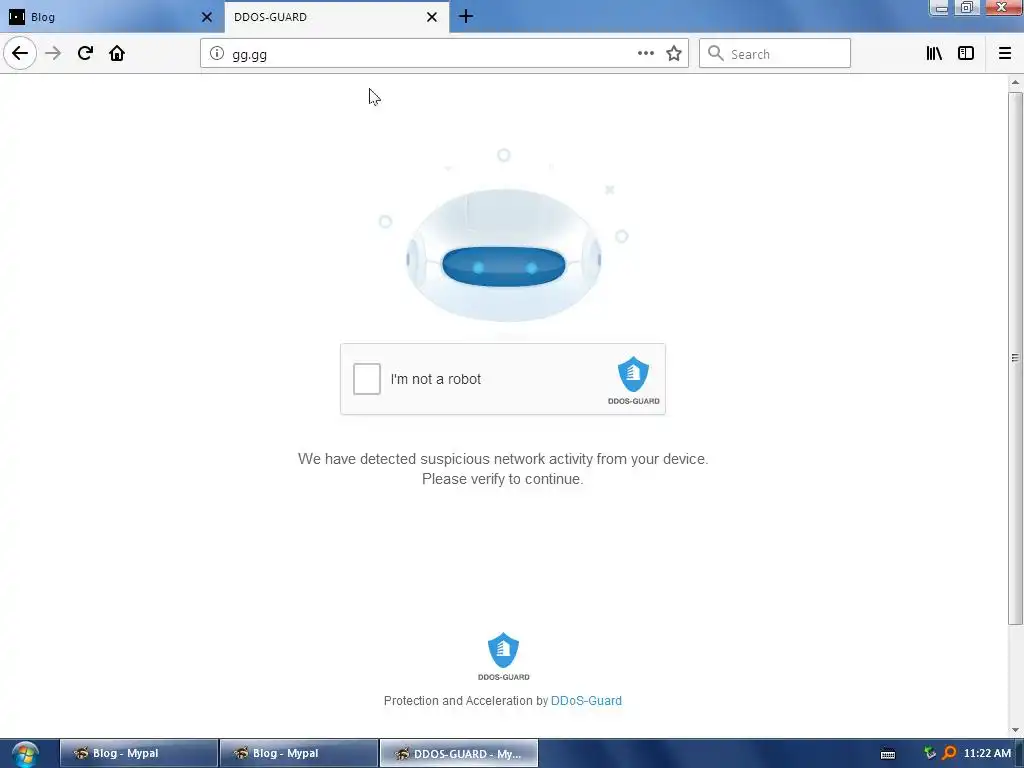Click the I'm not a robot label
1024x768 pixels.
coord(436,379)
